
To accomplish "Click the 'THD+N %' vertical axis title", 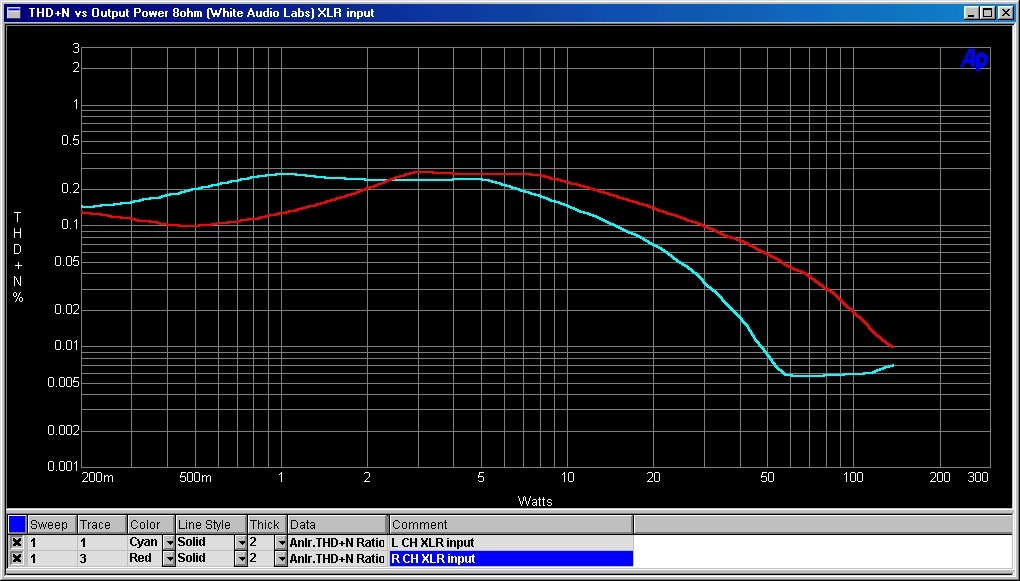I will (18, 257).
